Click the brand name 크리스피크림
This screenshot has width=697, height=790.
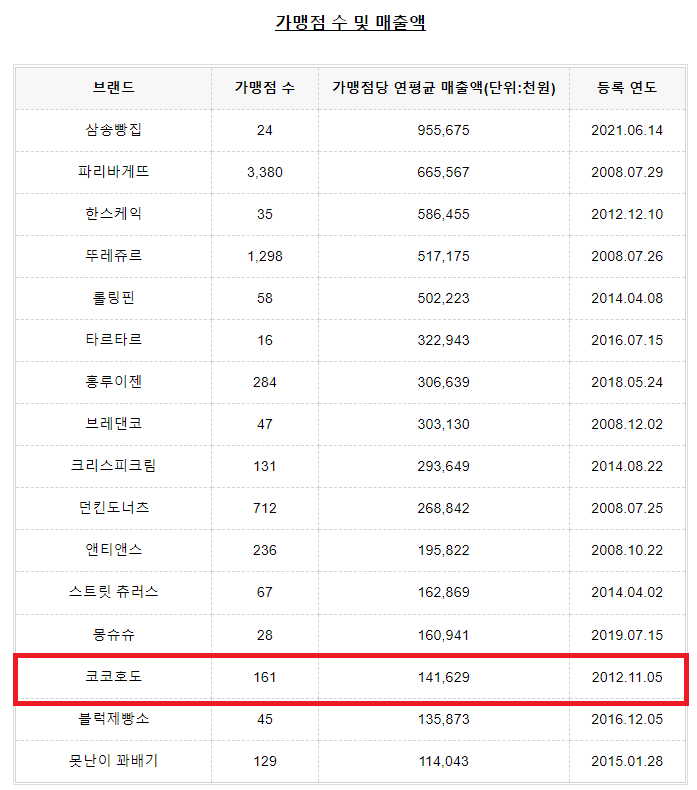(x=114, y=466)
